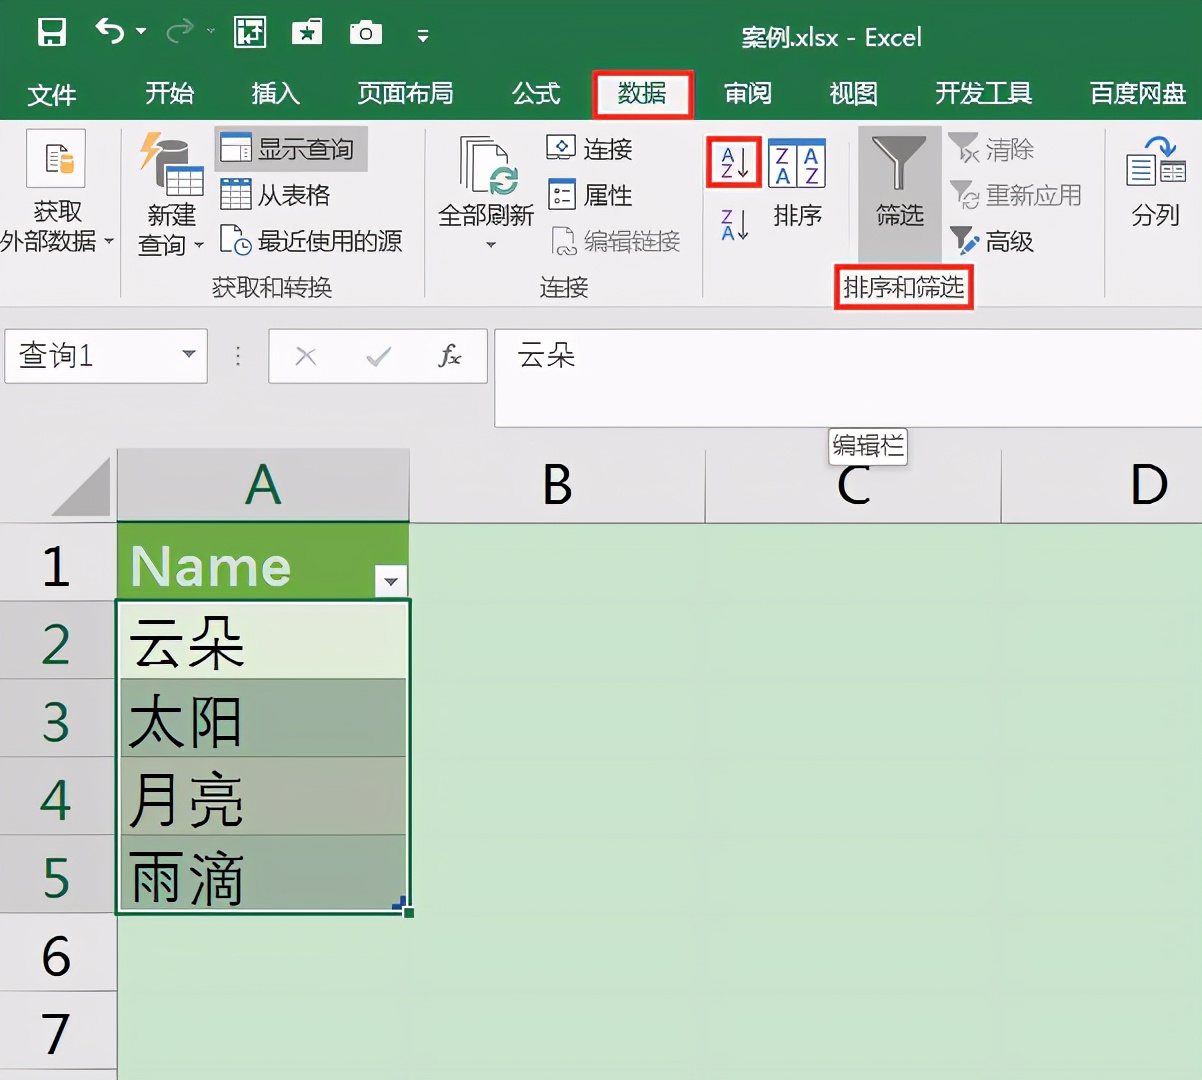Click the confirm checkmark in formula bar
Viewport: 1202px width, 1080px height.
click(378, 356)
